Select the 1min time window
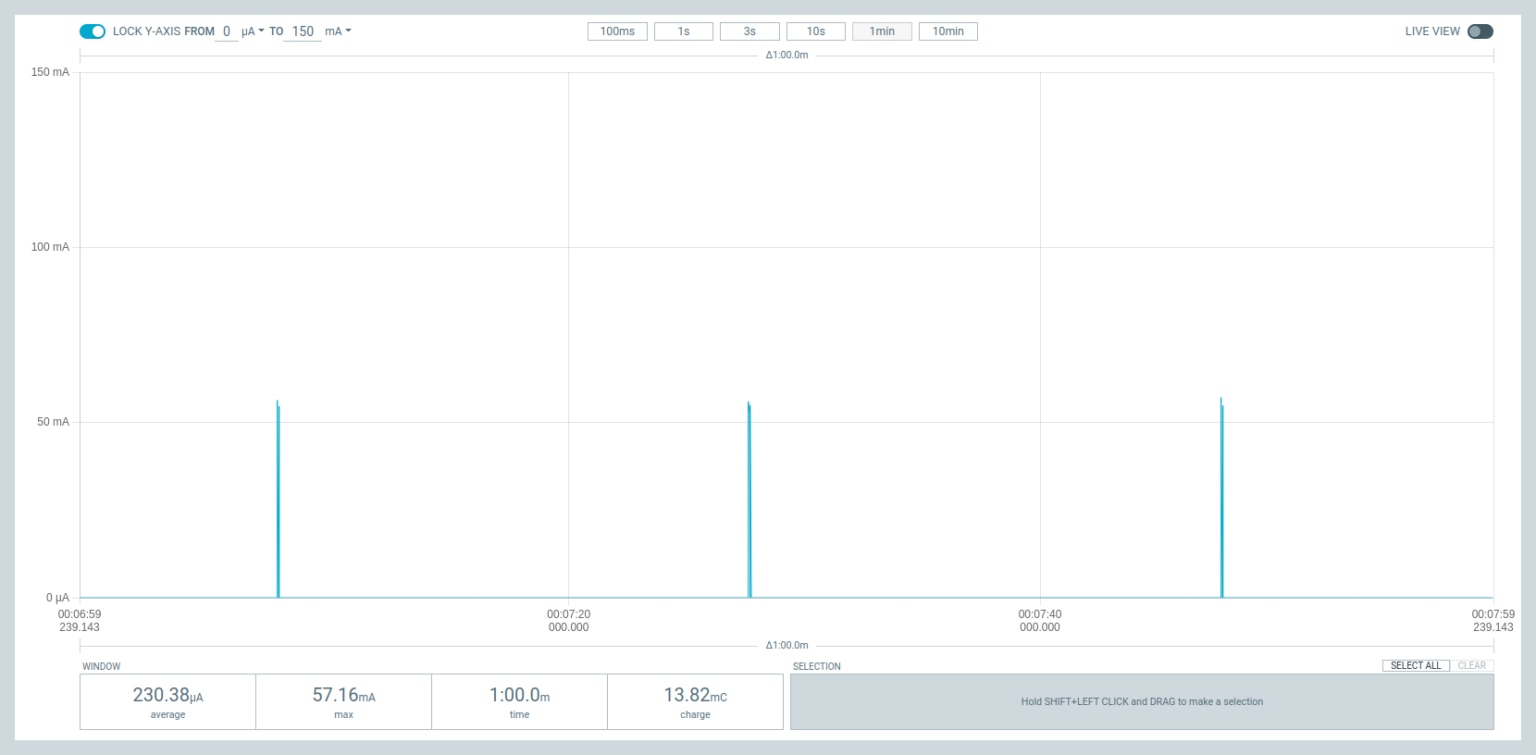Screen dimensions: 1536x755 pyautogui.click(x=881, y=31)
